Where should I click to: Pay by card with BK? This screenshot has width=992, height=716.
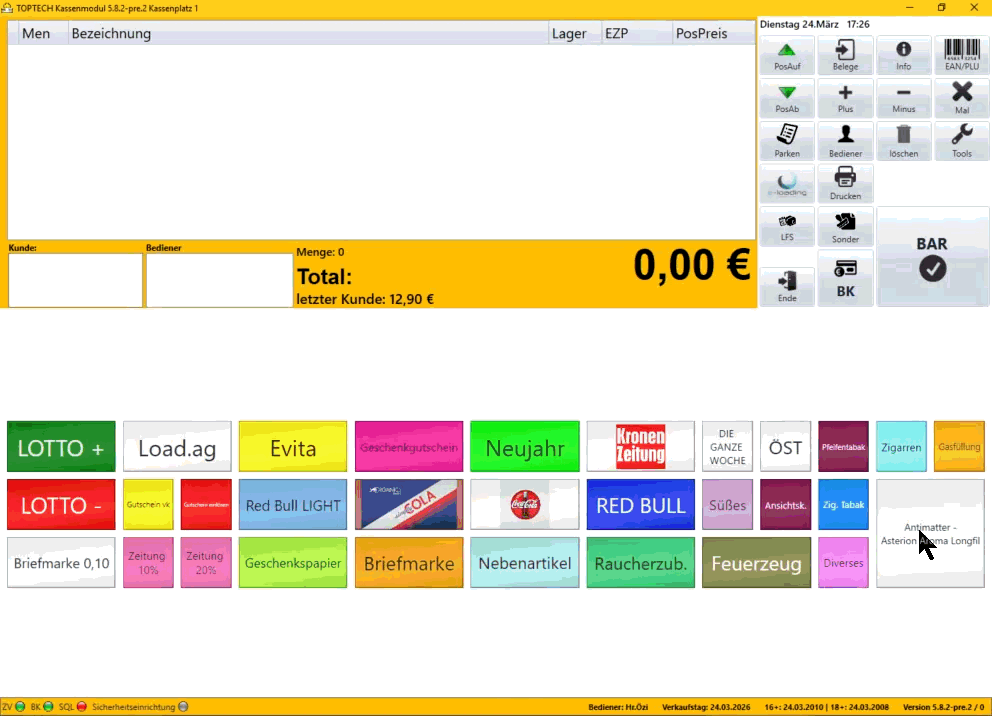[x=845, y=278]
